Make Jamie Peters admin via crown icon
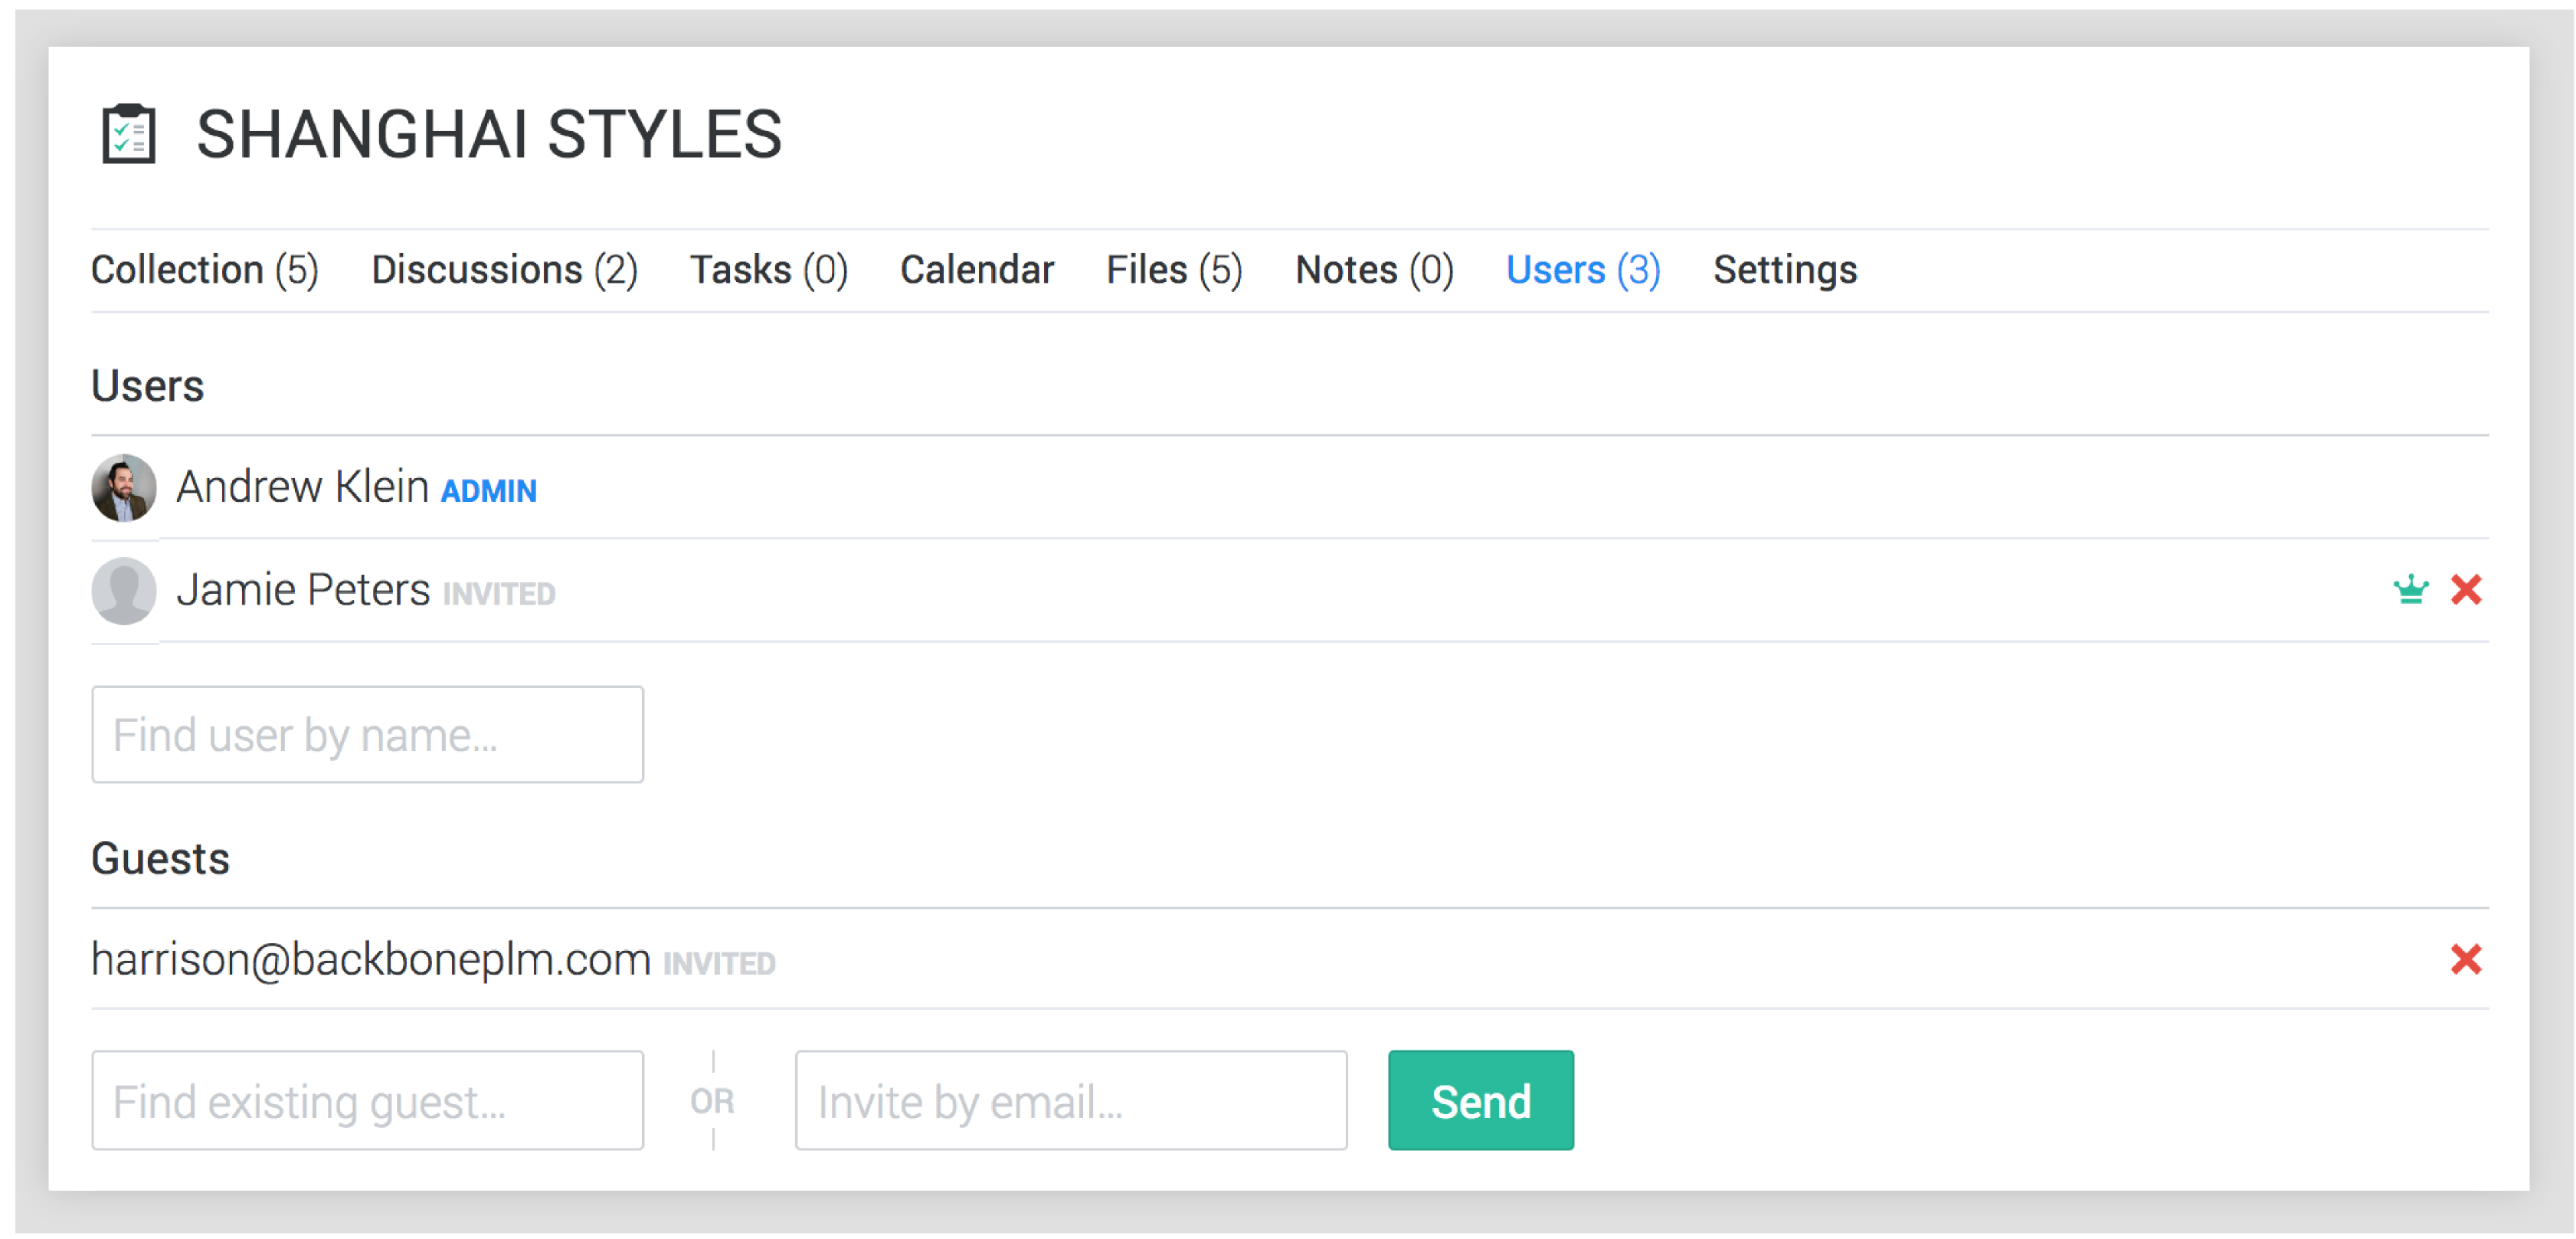The image size is (2576, 1239). tap(2410, 590)
